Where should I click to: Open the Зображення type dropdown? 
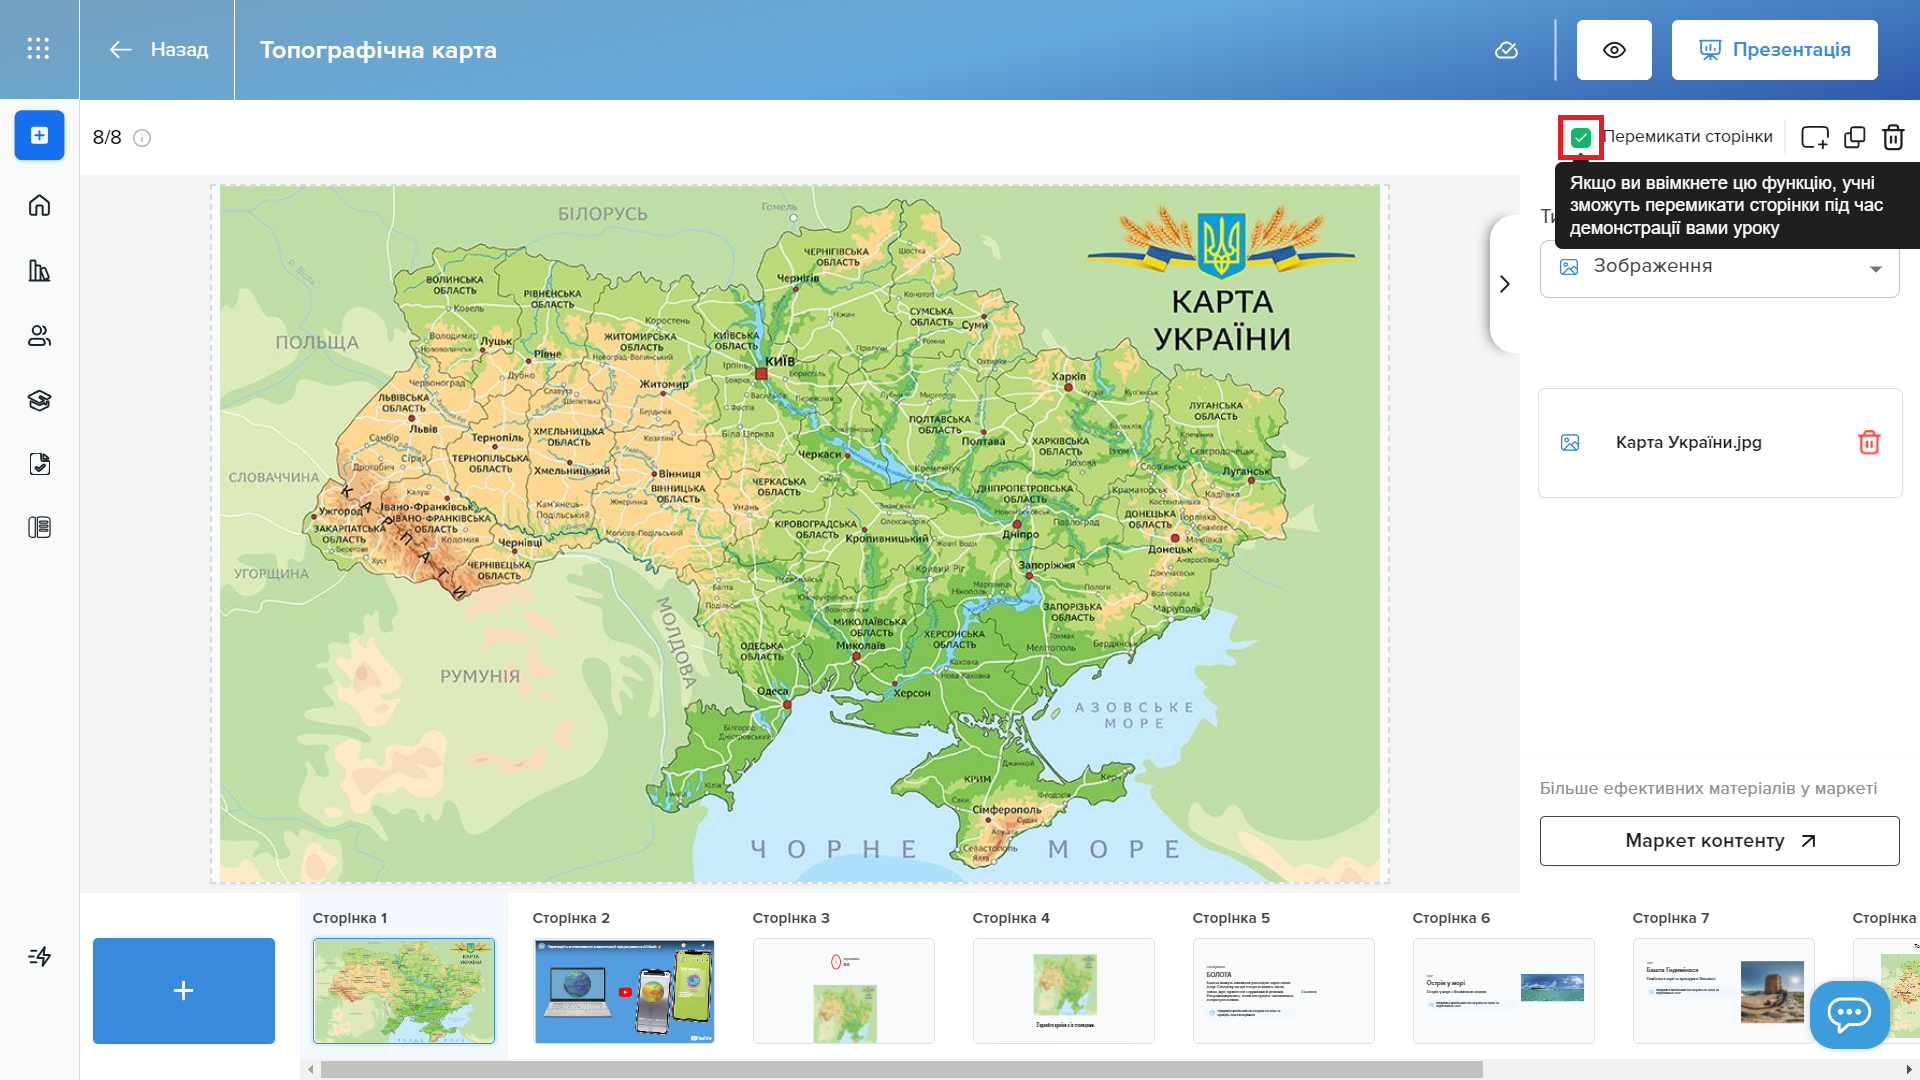coord(1719,268)
